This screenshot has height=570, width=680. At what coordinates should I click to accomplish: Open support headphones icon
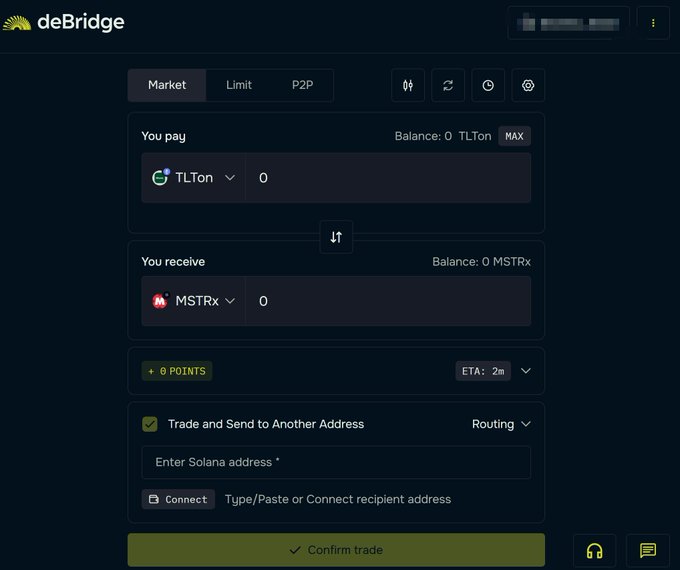tap(595, 551)
